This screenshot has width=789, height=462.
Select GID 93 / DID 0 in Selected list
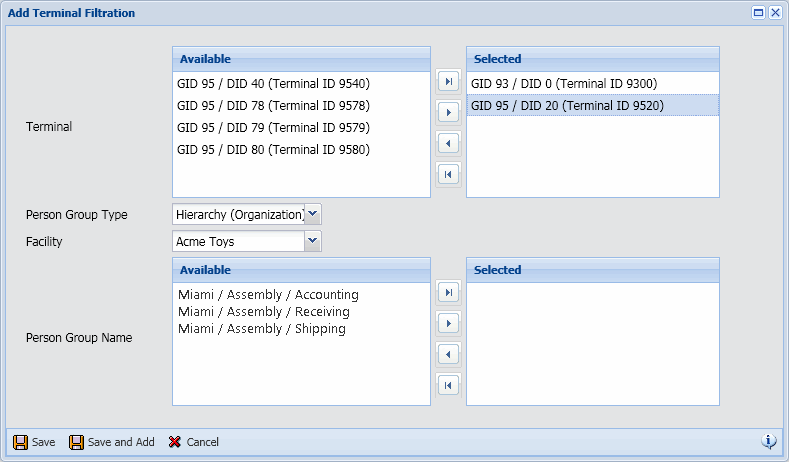pos(563,84)
